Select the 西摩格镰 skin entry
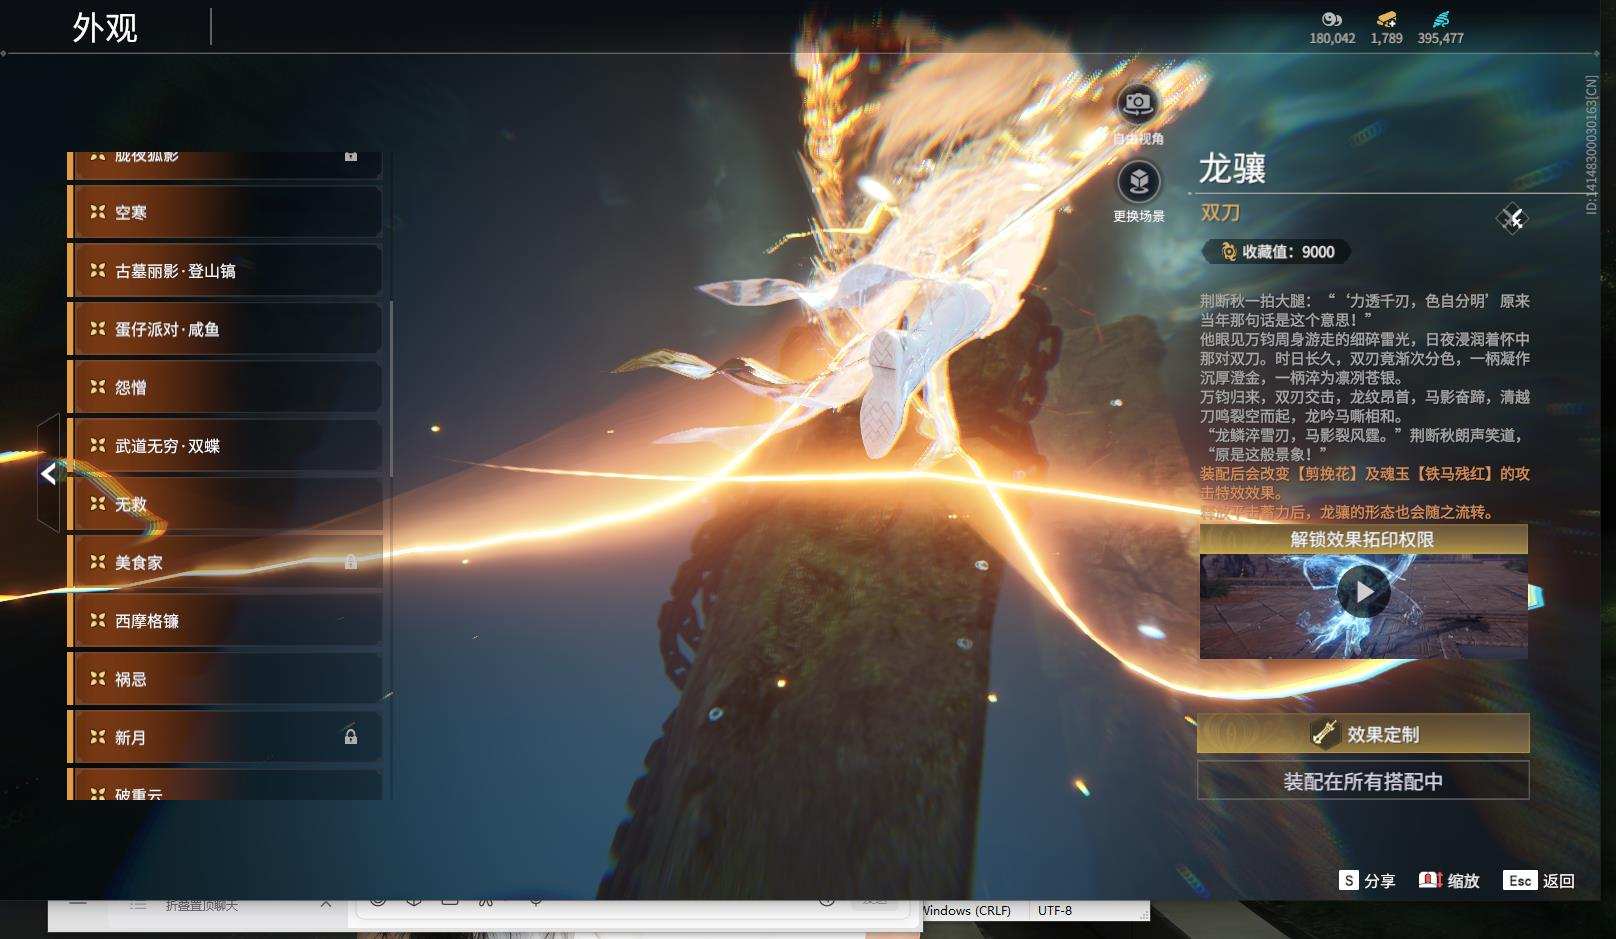 tap(225, 621)
